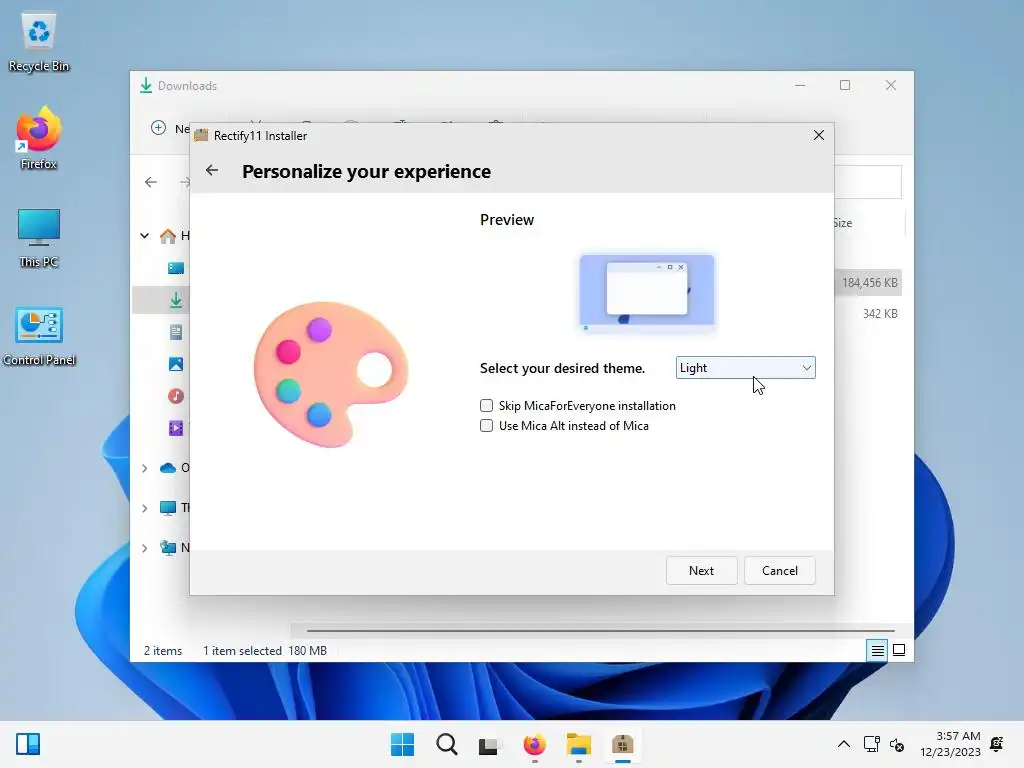Close the Rectify11 Installer dialog
Screen dimensions: 1024x768
click(x=818, y=135)
